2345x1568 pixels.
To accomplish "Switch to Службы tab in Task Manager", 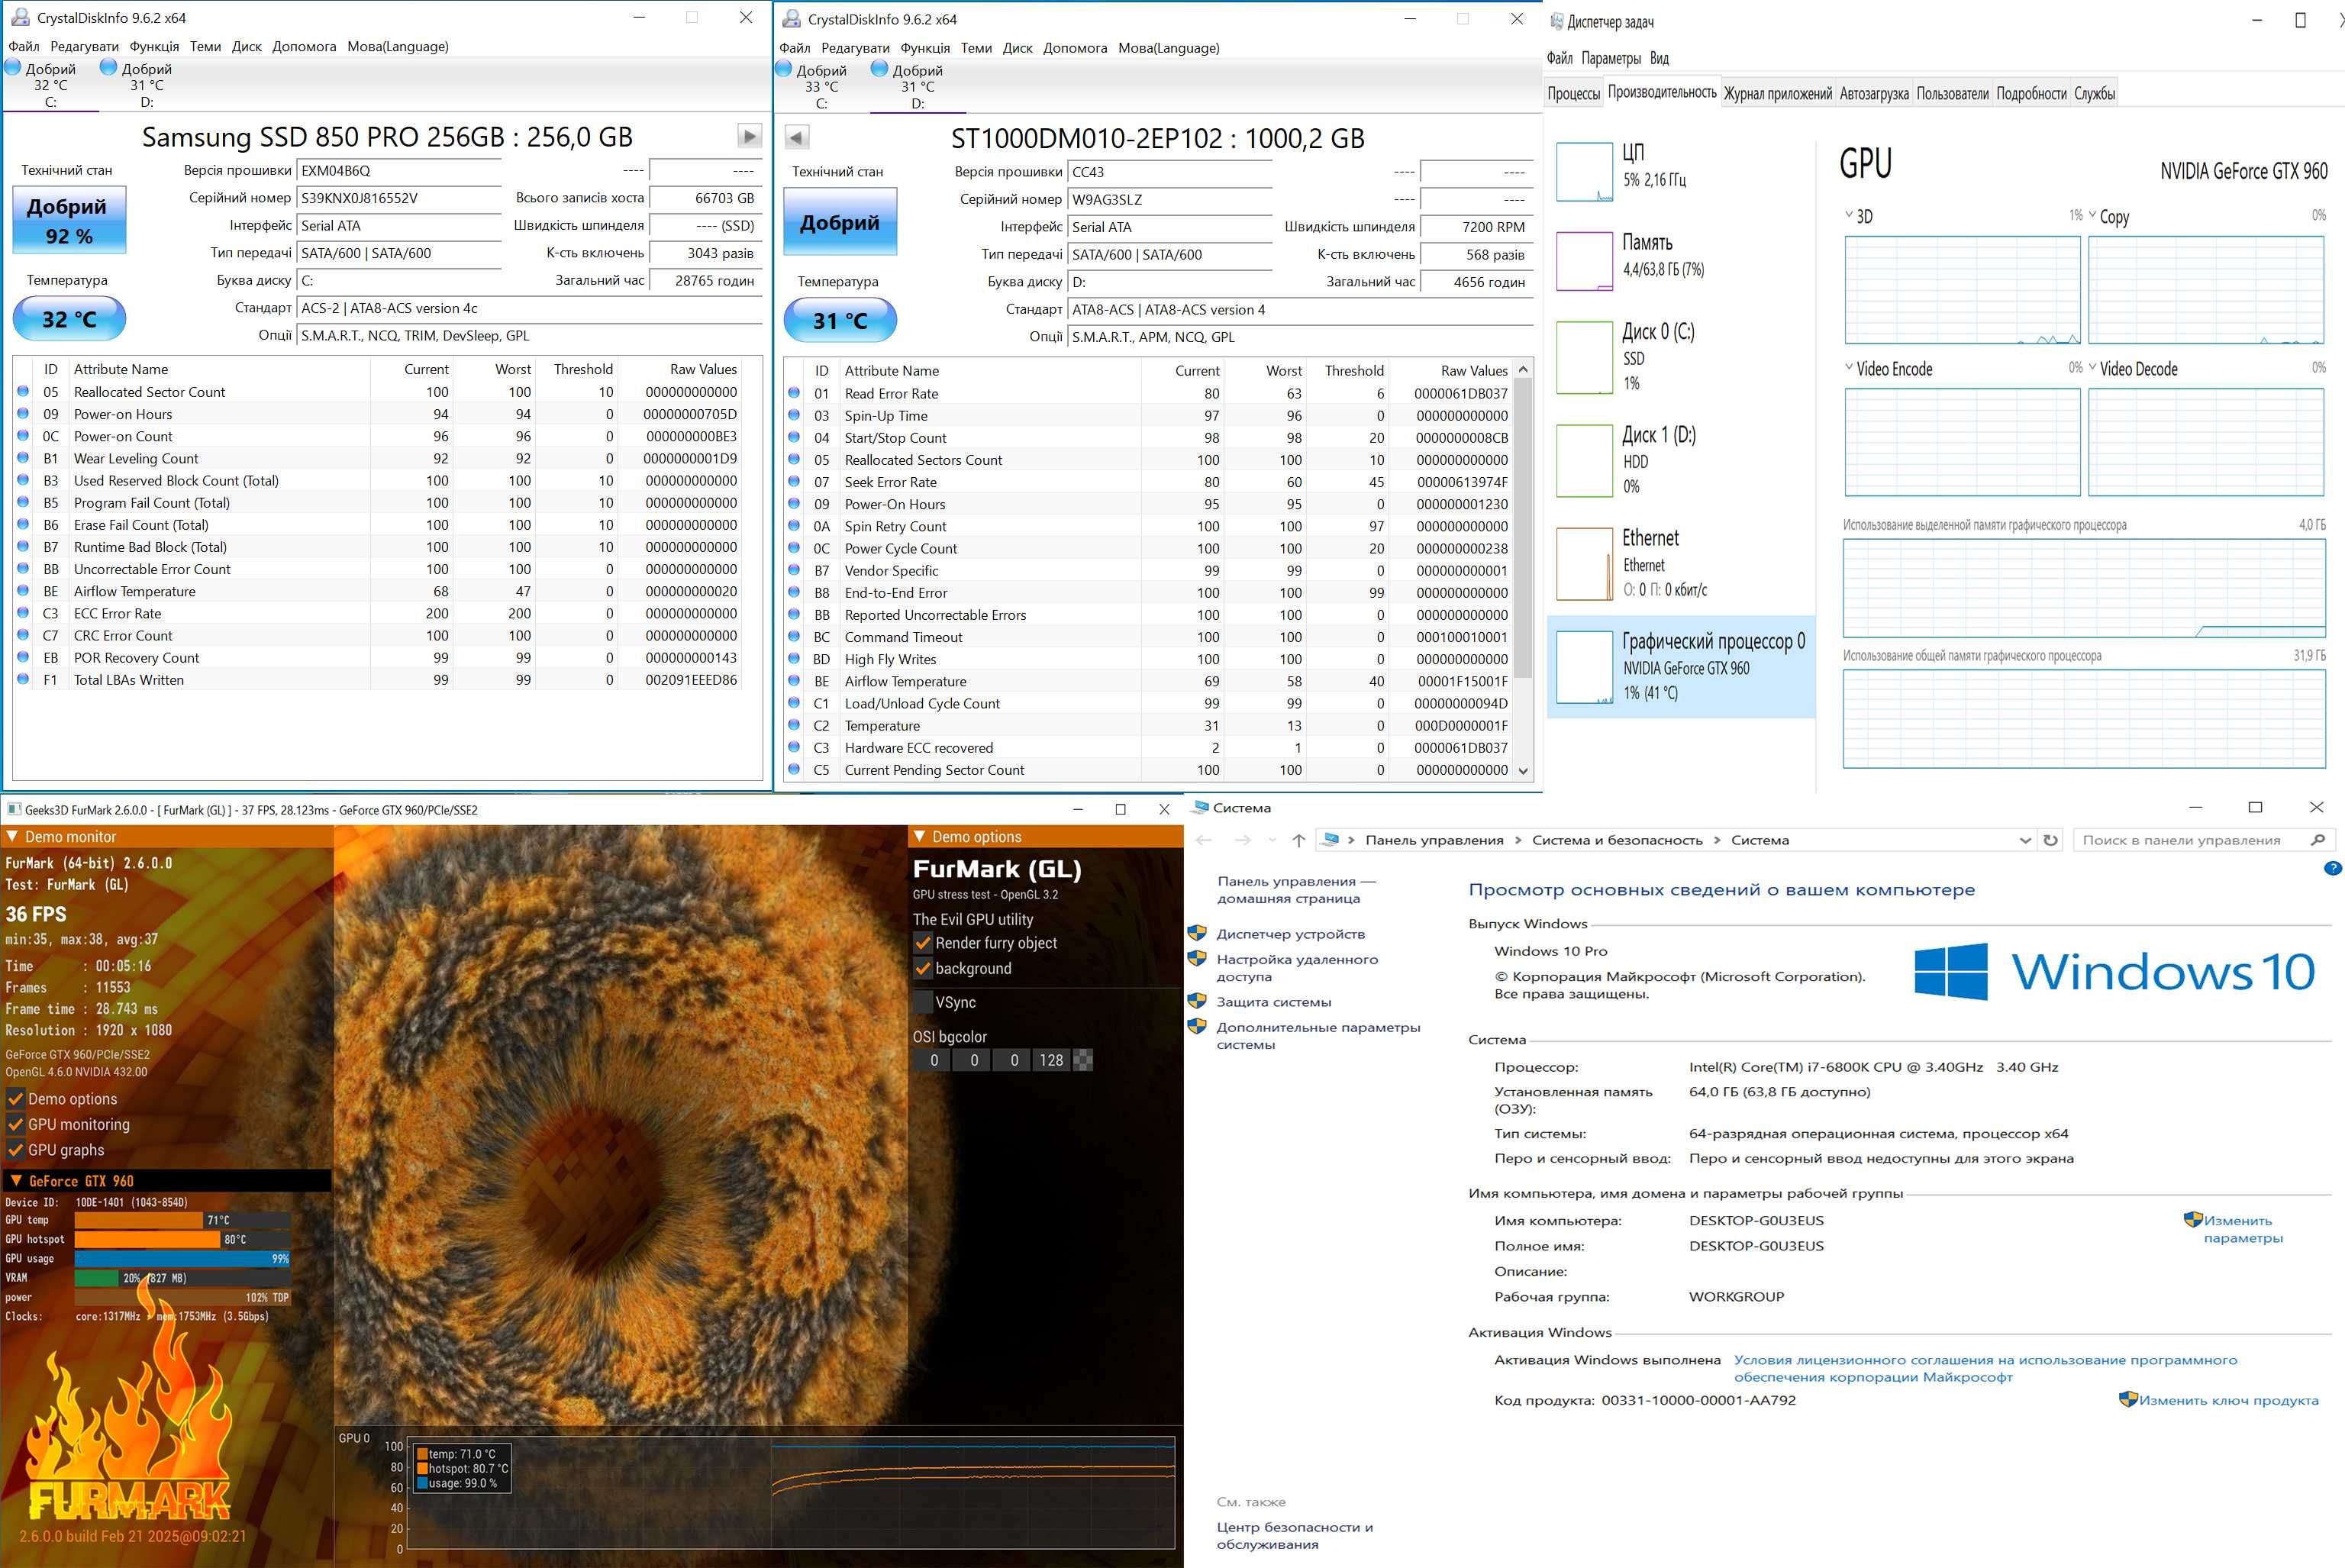I will [2094, 93].
